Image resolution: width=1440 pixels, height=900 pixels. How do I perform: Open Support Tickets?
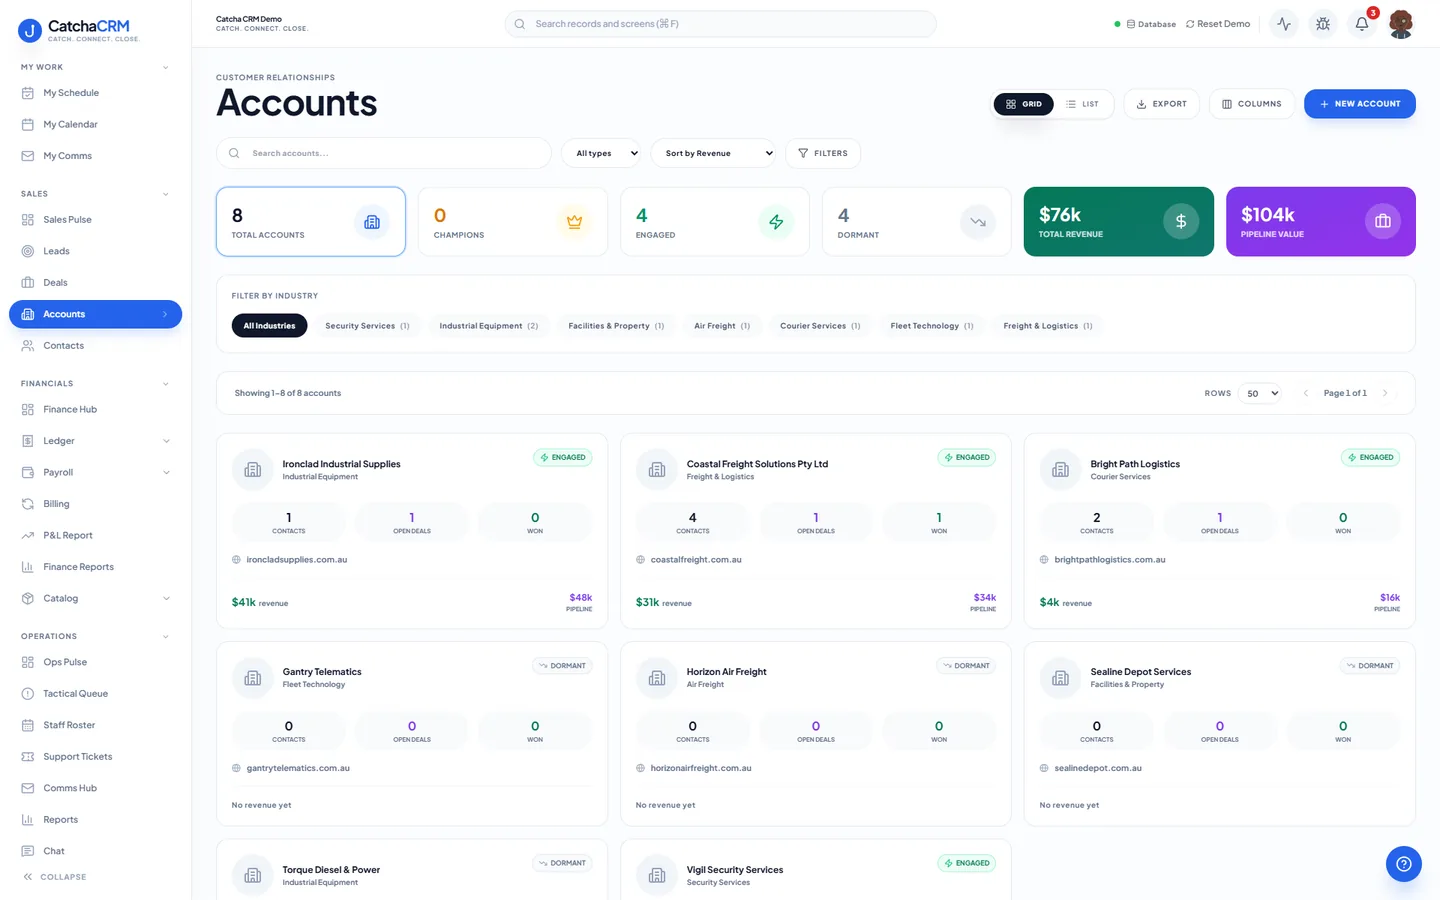[x=95, y=757]
